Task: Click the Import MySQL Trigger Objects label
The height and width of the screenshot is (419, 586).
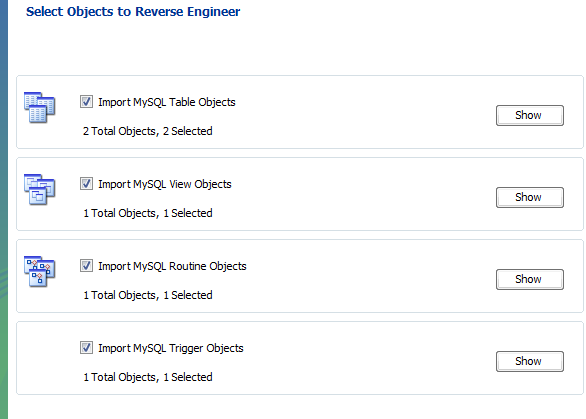Action: pos(171,348)
